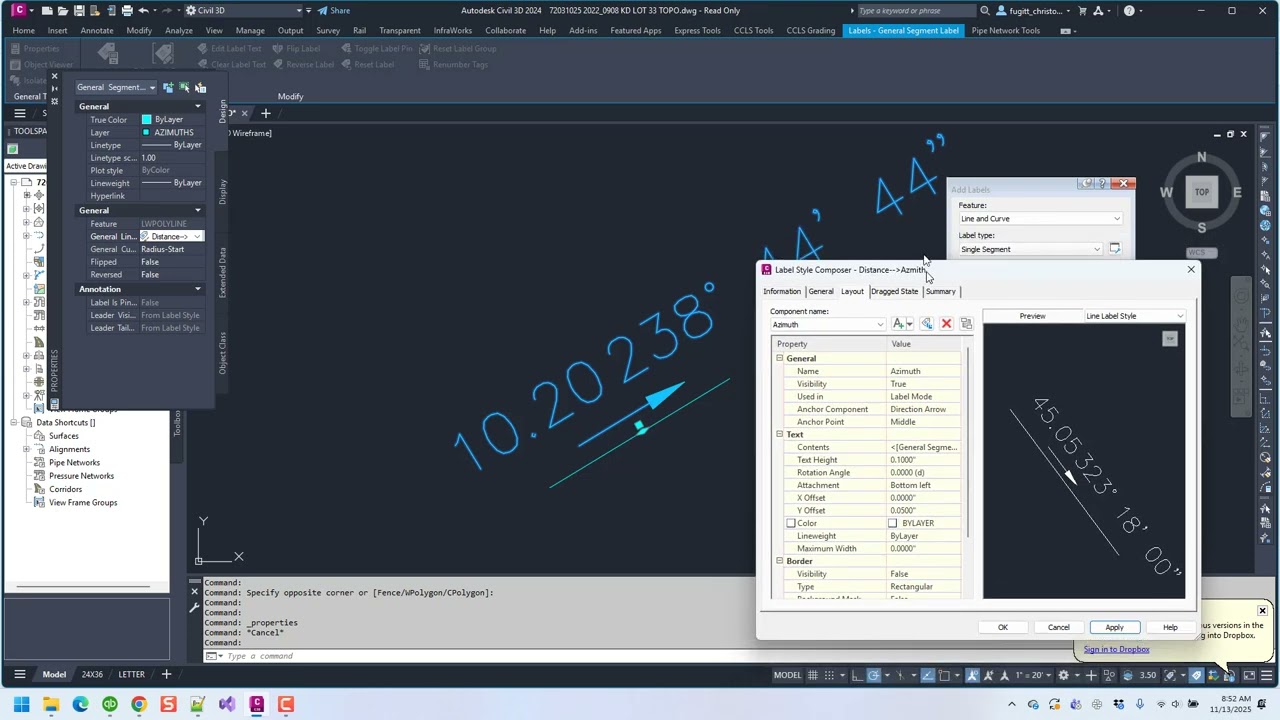Toggle snap mode dots icon in status bar
Image resolution: width=1280 pixels, height=720 pixels.
[x=830, y=675]
